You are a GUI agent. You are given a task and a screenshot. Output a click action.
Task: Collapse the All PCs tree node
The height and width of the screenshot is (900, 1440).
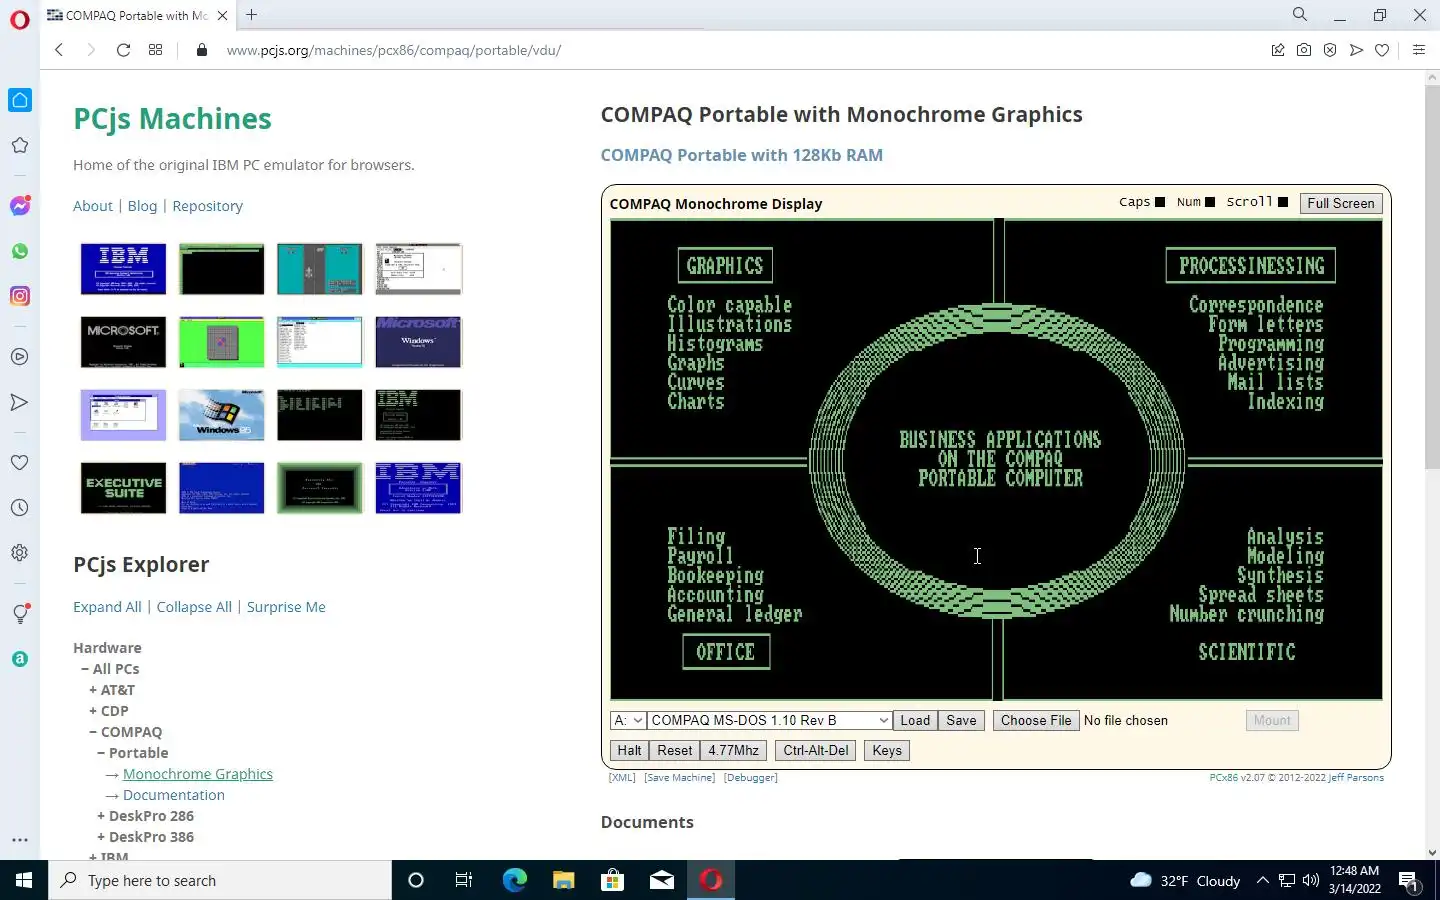[85, 669]
